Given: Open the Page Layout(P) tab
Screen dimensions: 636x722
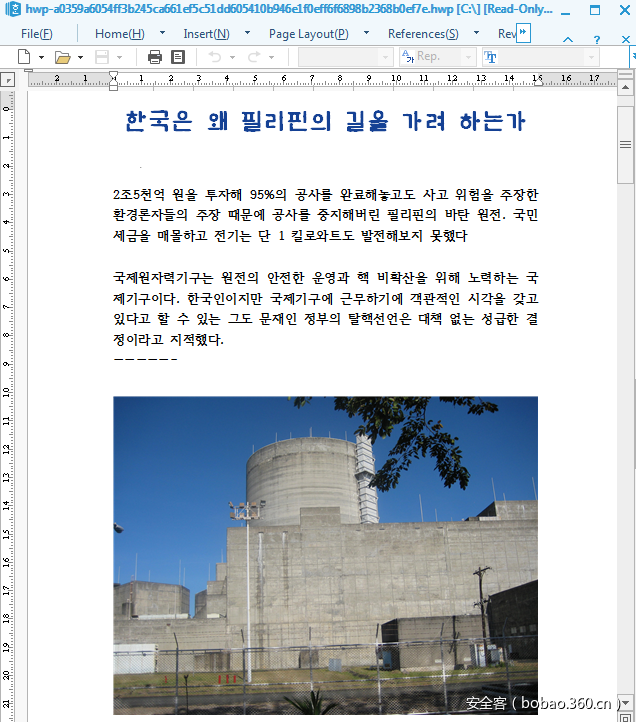Looking at the screenshot, I should coord(309,34).
